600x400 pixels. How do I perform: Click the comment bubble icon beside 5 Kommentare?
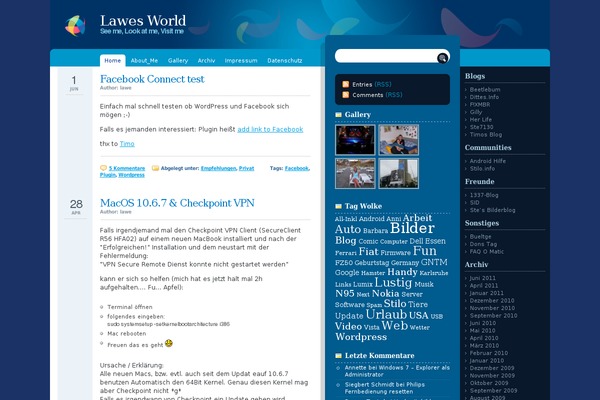click(x=103, y=168)
